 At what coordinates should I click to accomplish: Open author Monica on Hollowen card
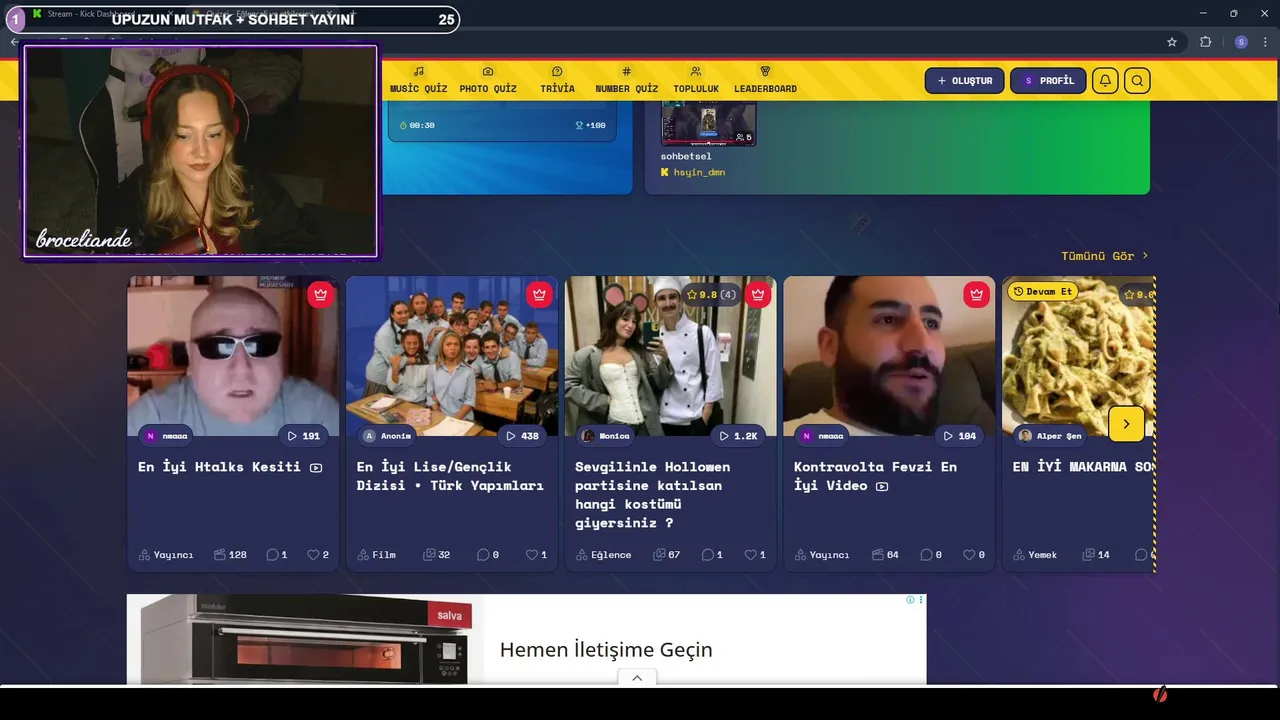605,436
